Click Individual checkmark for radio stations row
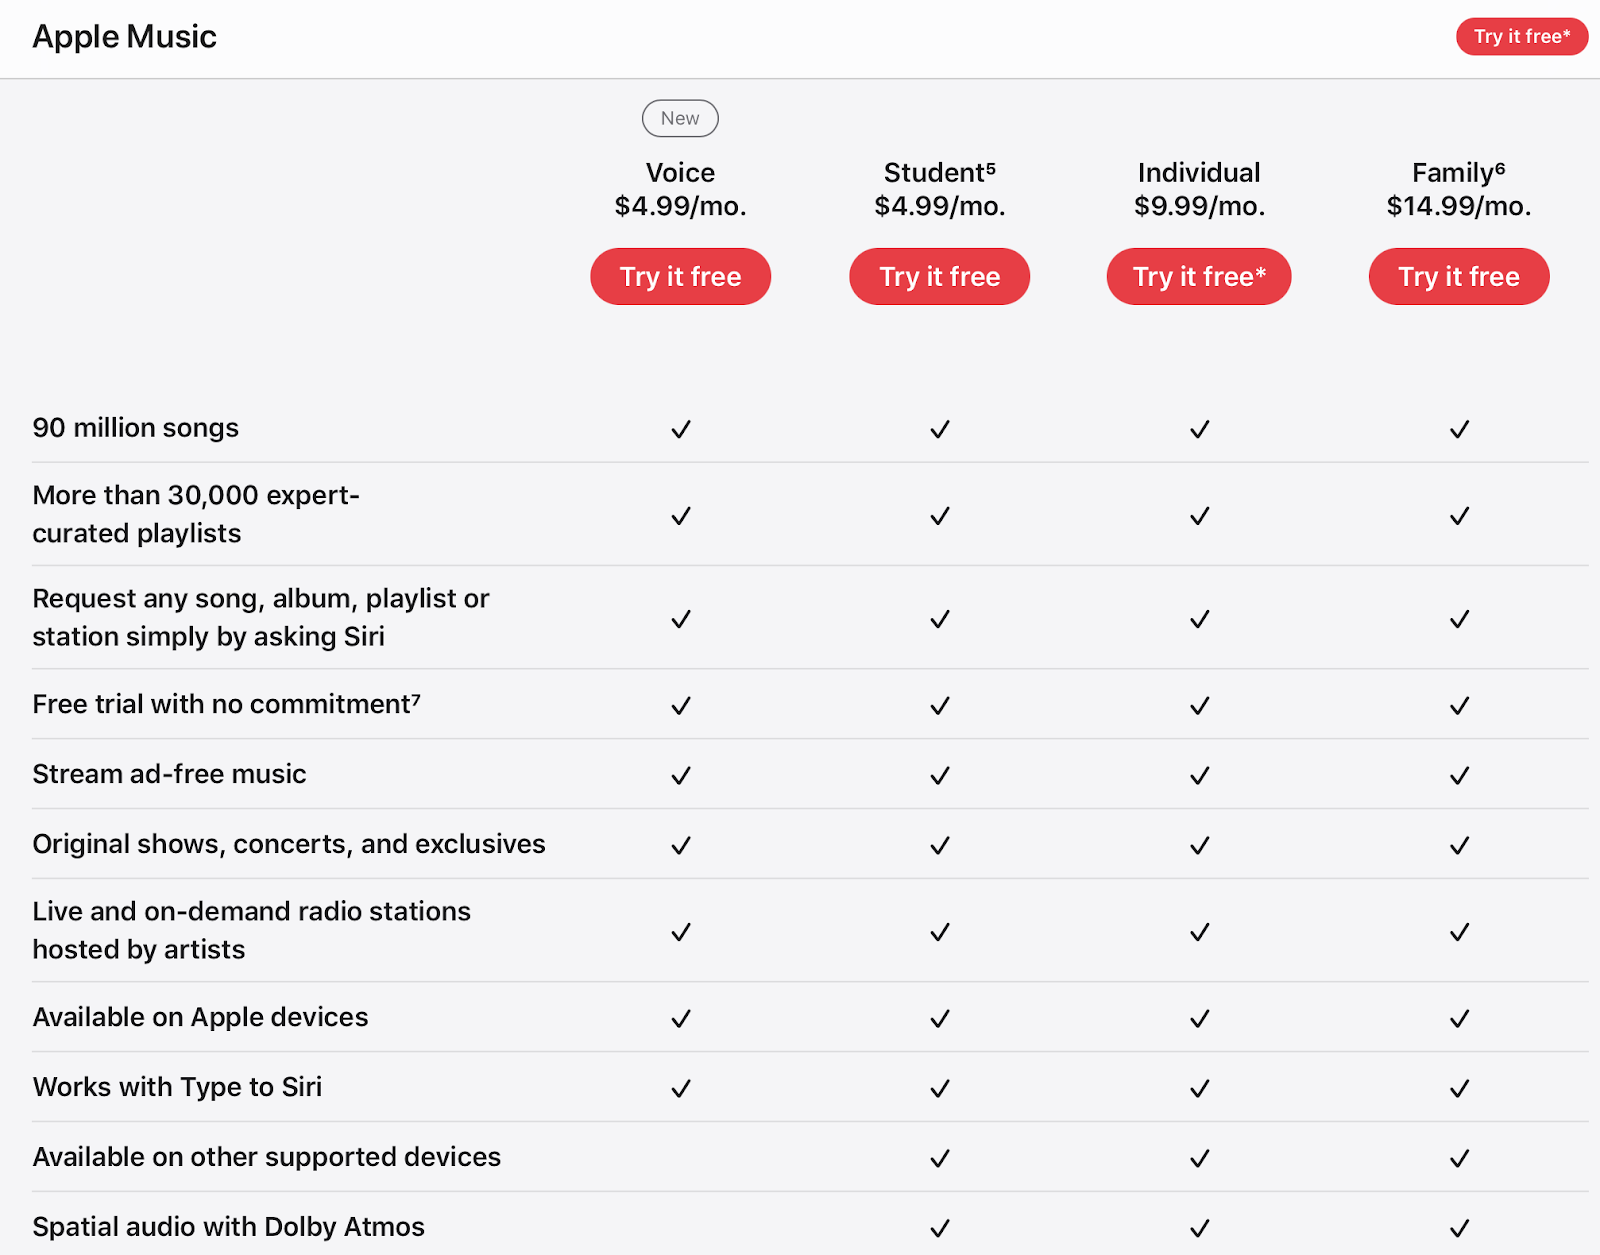1600x1255 pixels. (1200, 932)
